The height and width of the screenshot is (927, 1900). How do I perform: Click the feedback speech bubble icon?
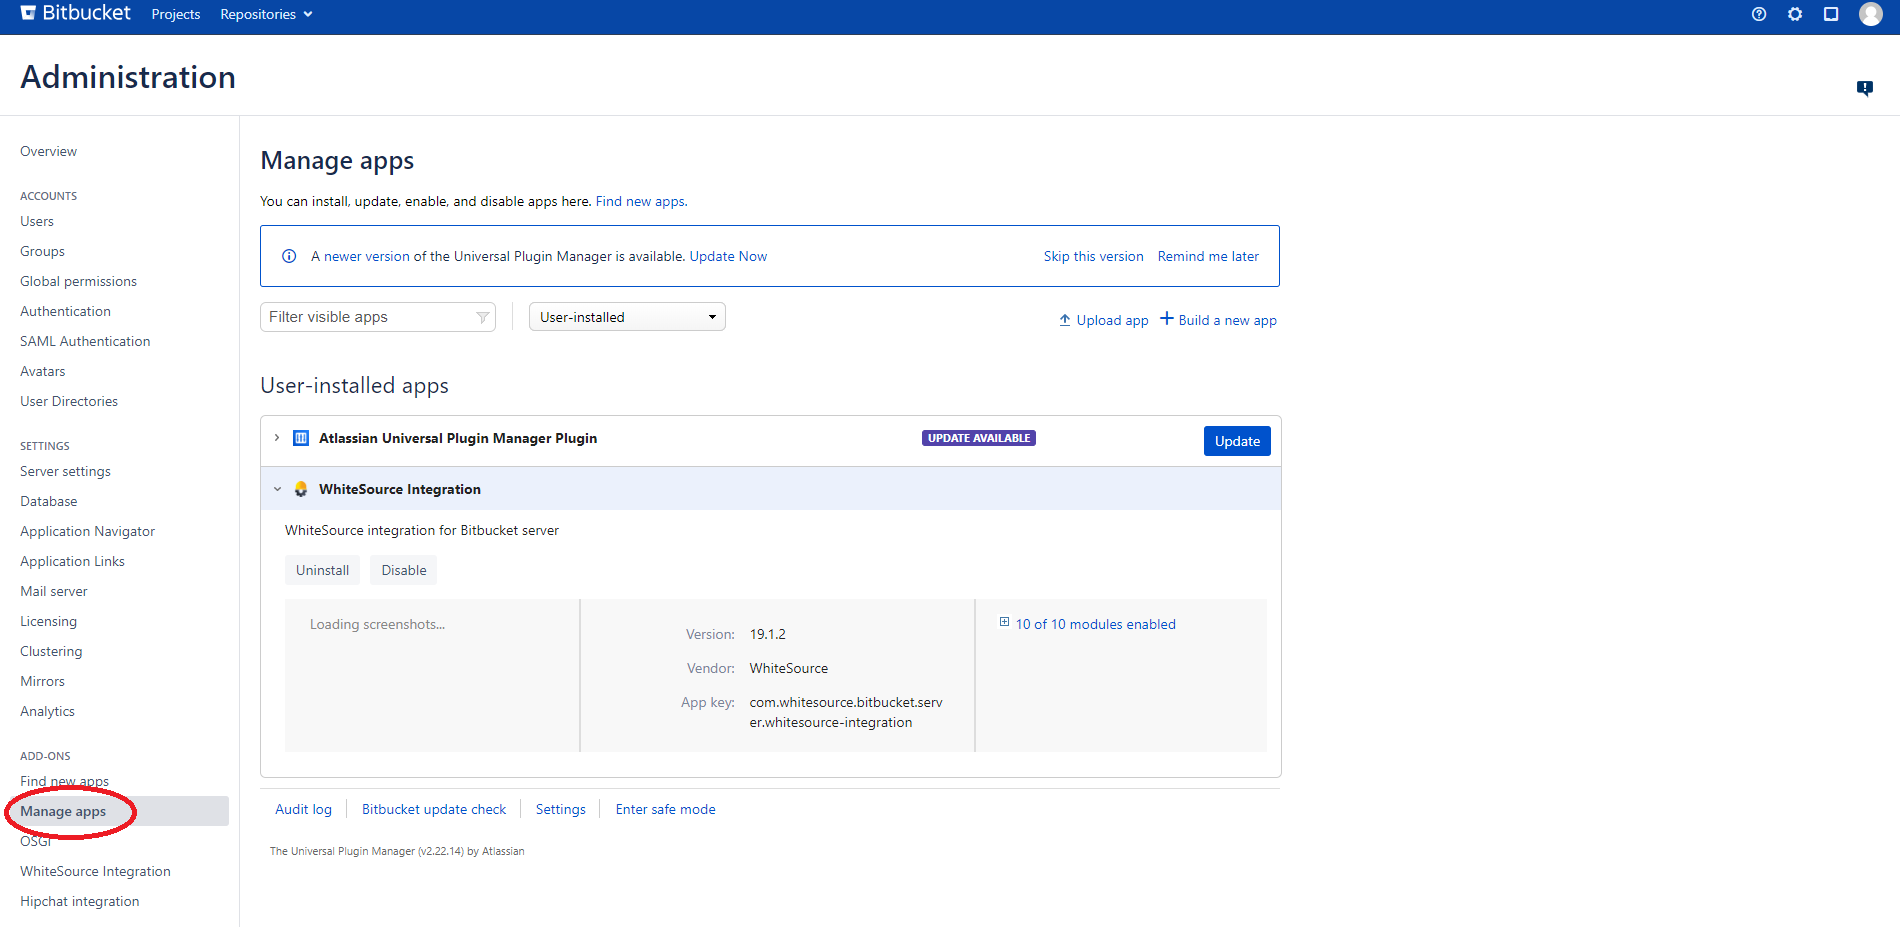click(1864, 88)
